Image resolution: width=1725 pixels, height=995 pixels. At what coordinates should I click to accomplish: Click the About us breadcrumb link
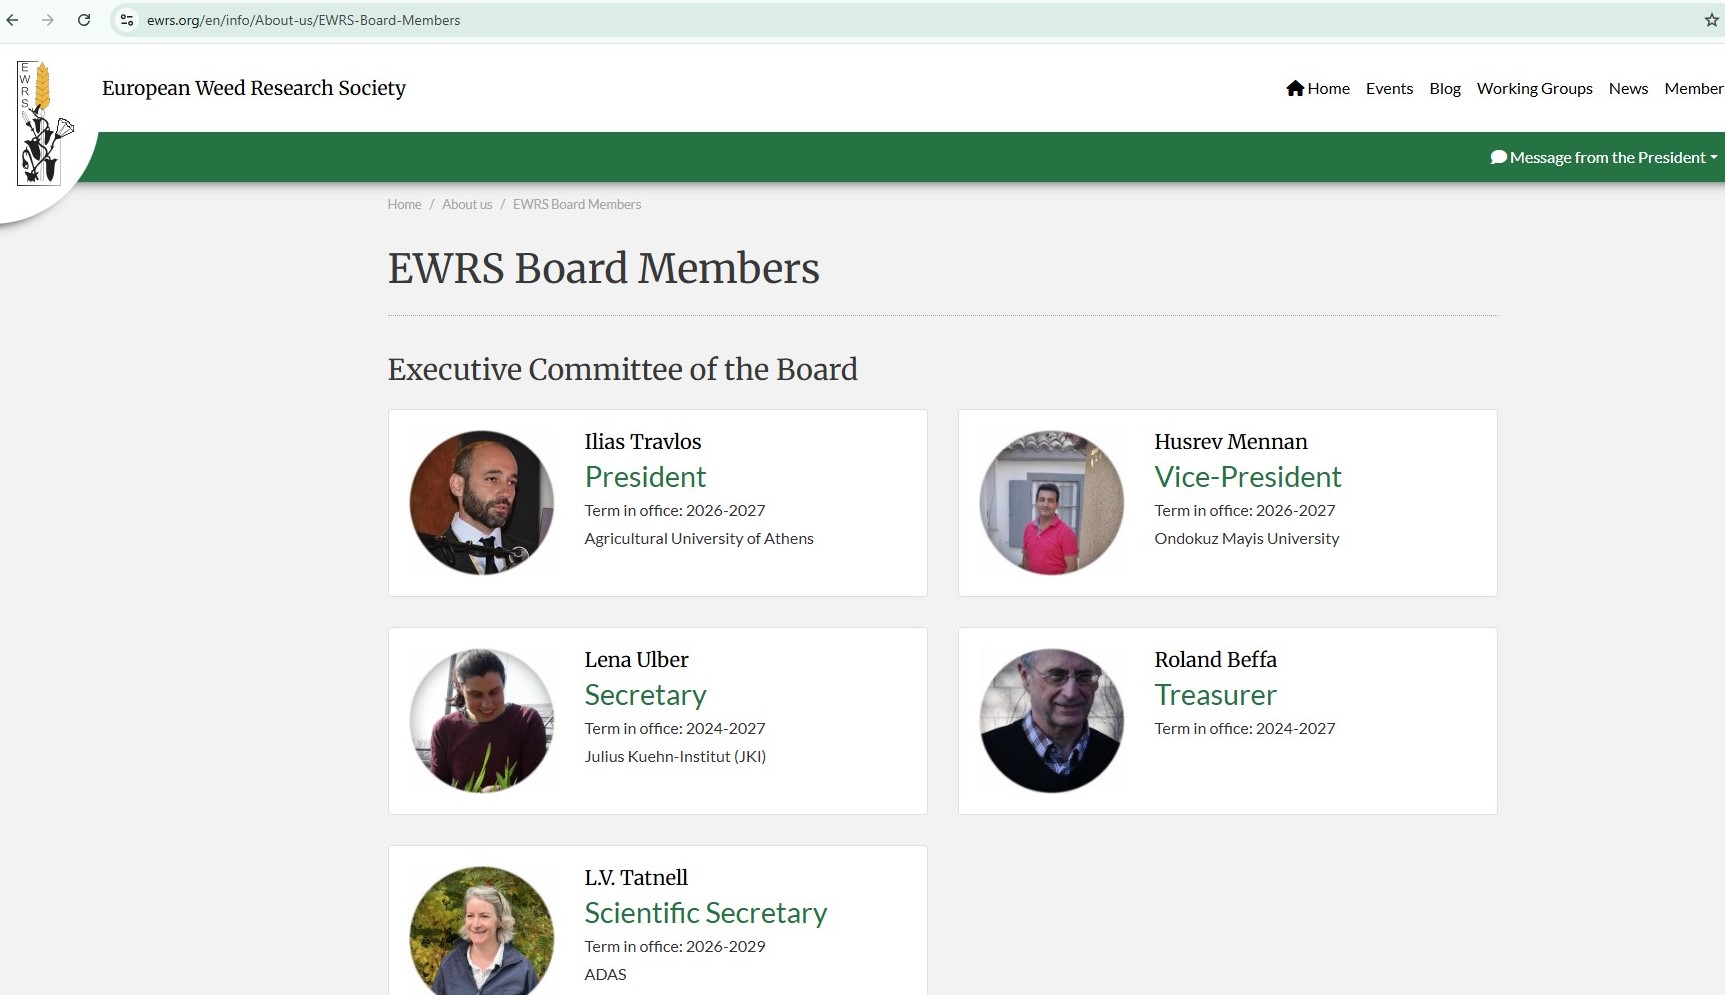pos(467,204)
